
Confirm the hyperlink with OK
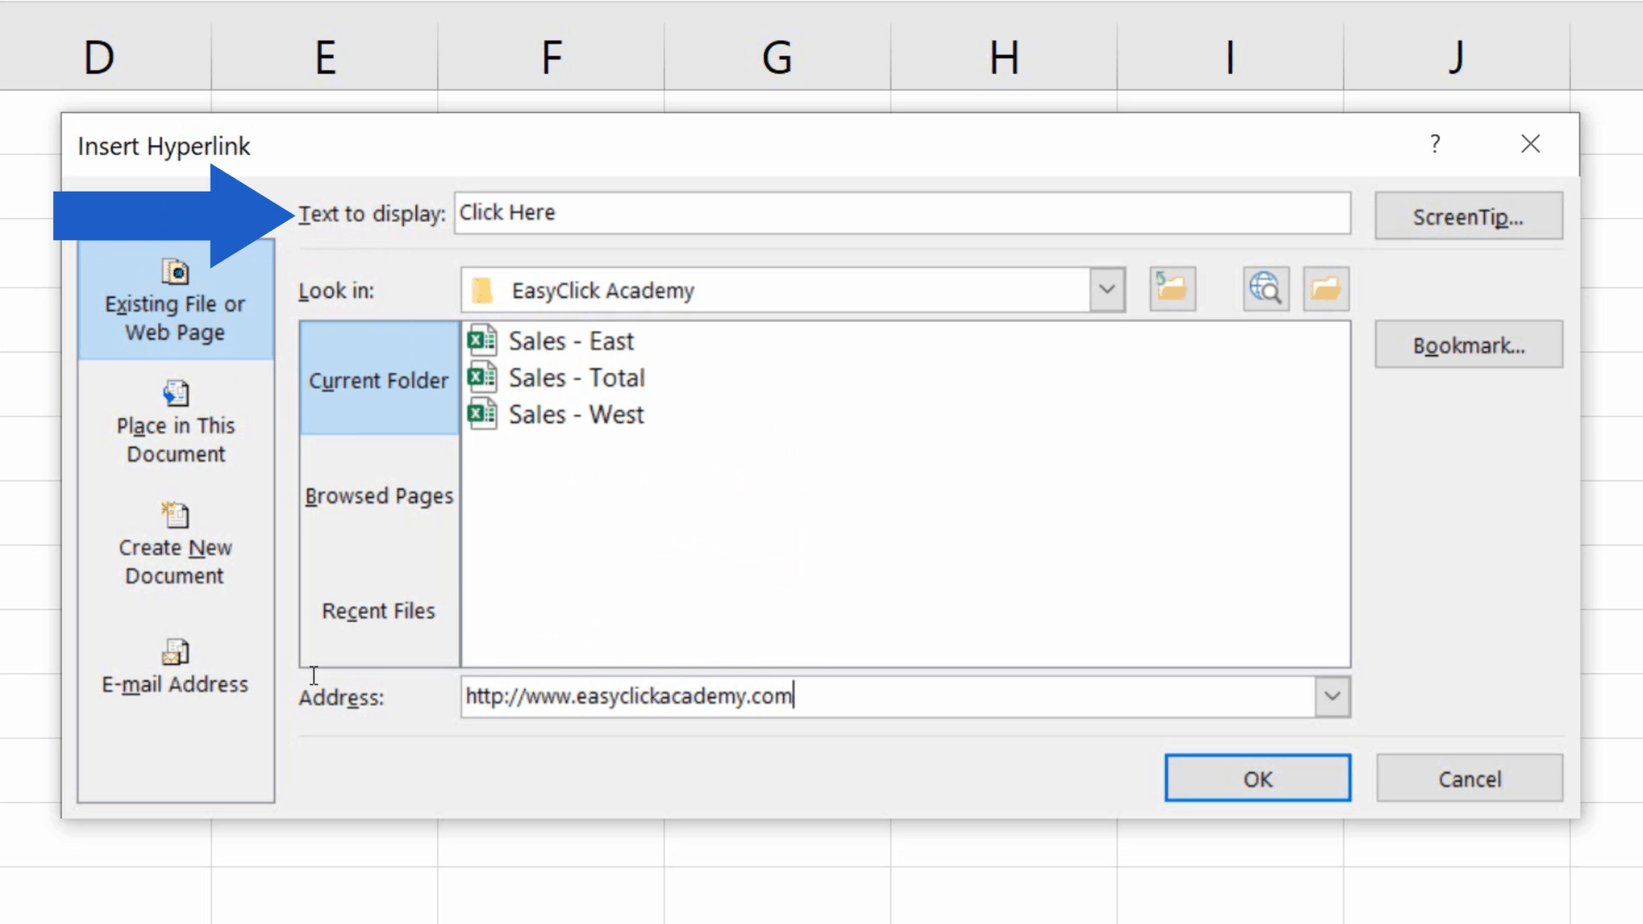coord(1257,778)
